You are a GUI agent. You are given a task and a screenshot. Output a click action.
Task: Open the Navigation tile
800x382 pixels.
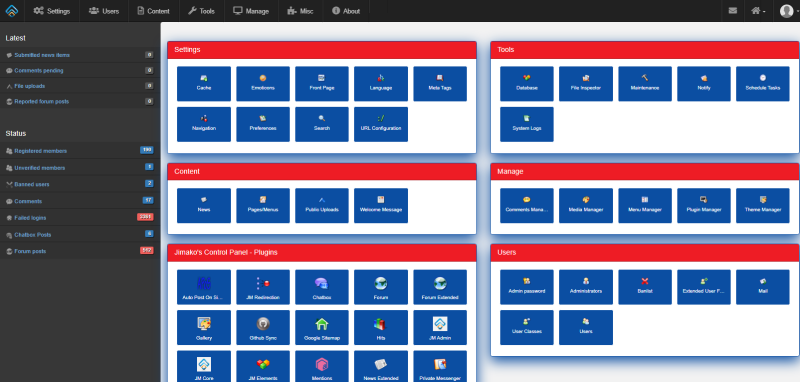pyautogui.click(x=204, y=124)
